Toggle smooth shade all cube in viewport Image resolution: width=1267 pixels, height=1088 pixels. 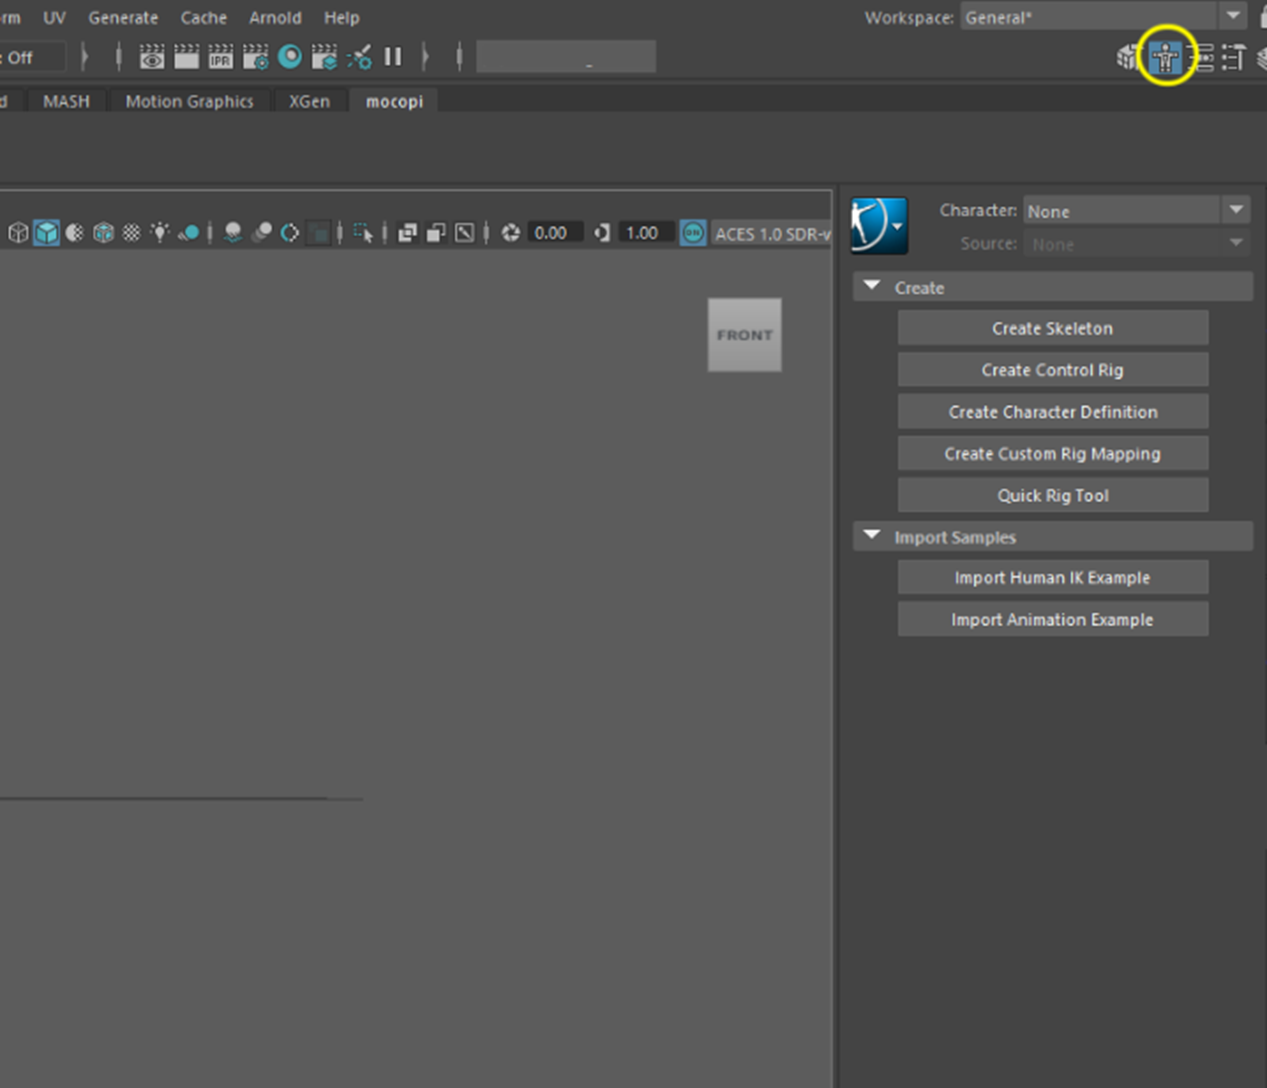46,233
